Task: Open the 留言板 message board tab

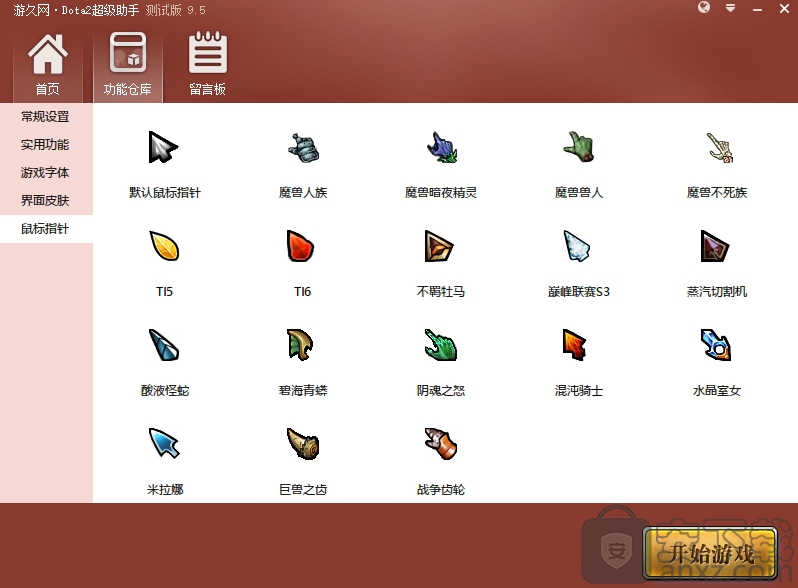Action: 208,65
